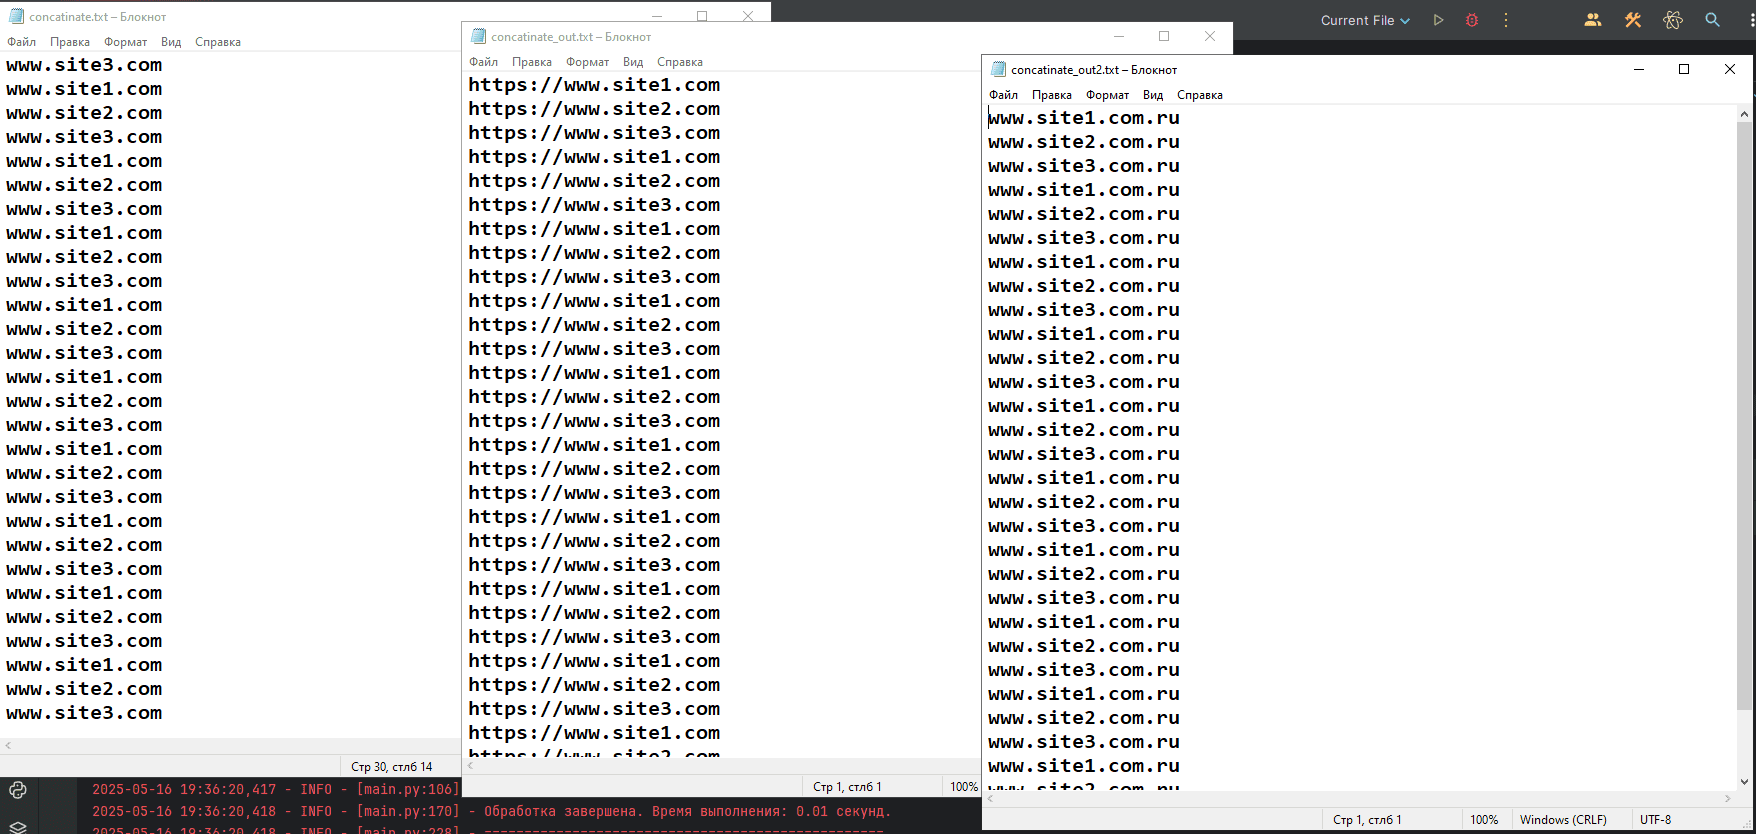The height and width of the screenshot is (834, 1756).
Task: Click Стр 30, стлб 14 status in concatinate.txt
Action: coord(392,767)
